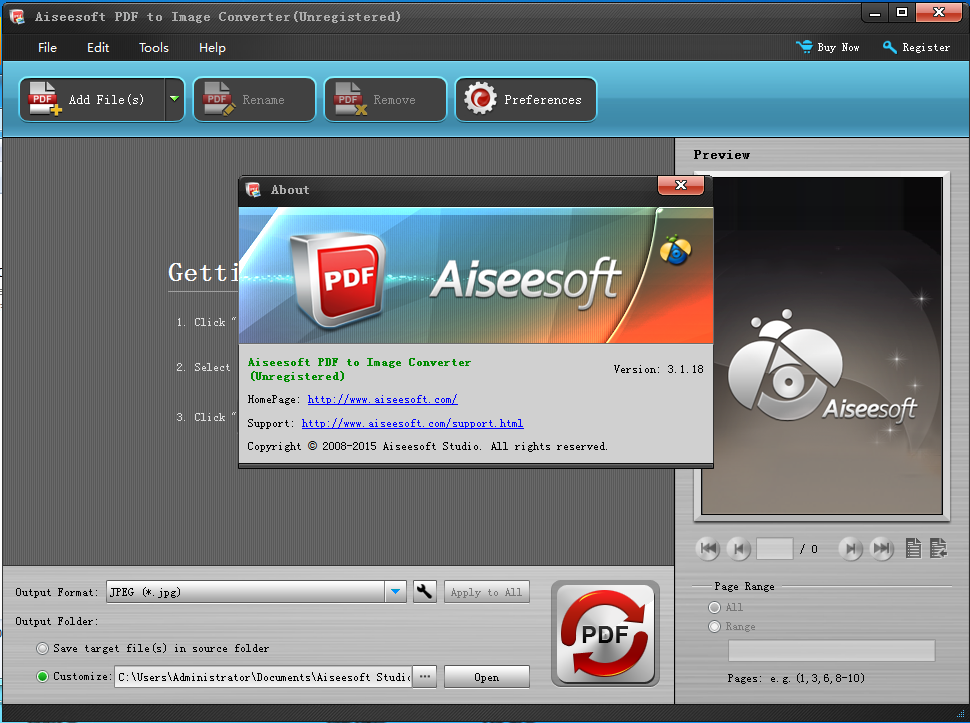
Task: Click the big red PDF convert button
Action: tap(605, 635)
